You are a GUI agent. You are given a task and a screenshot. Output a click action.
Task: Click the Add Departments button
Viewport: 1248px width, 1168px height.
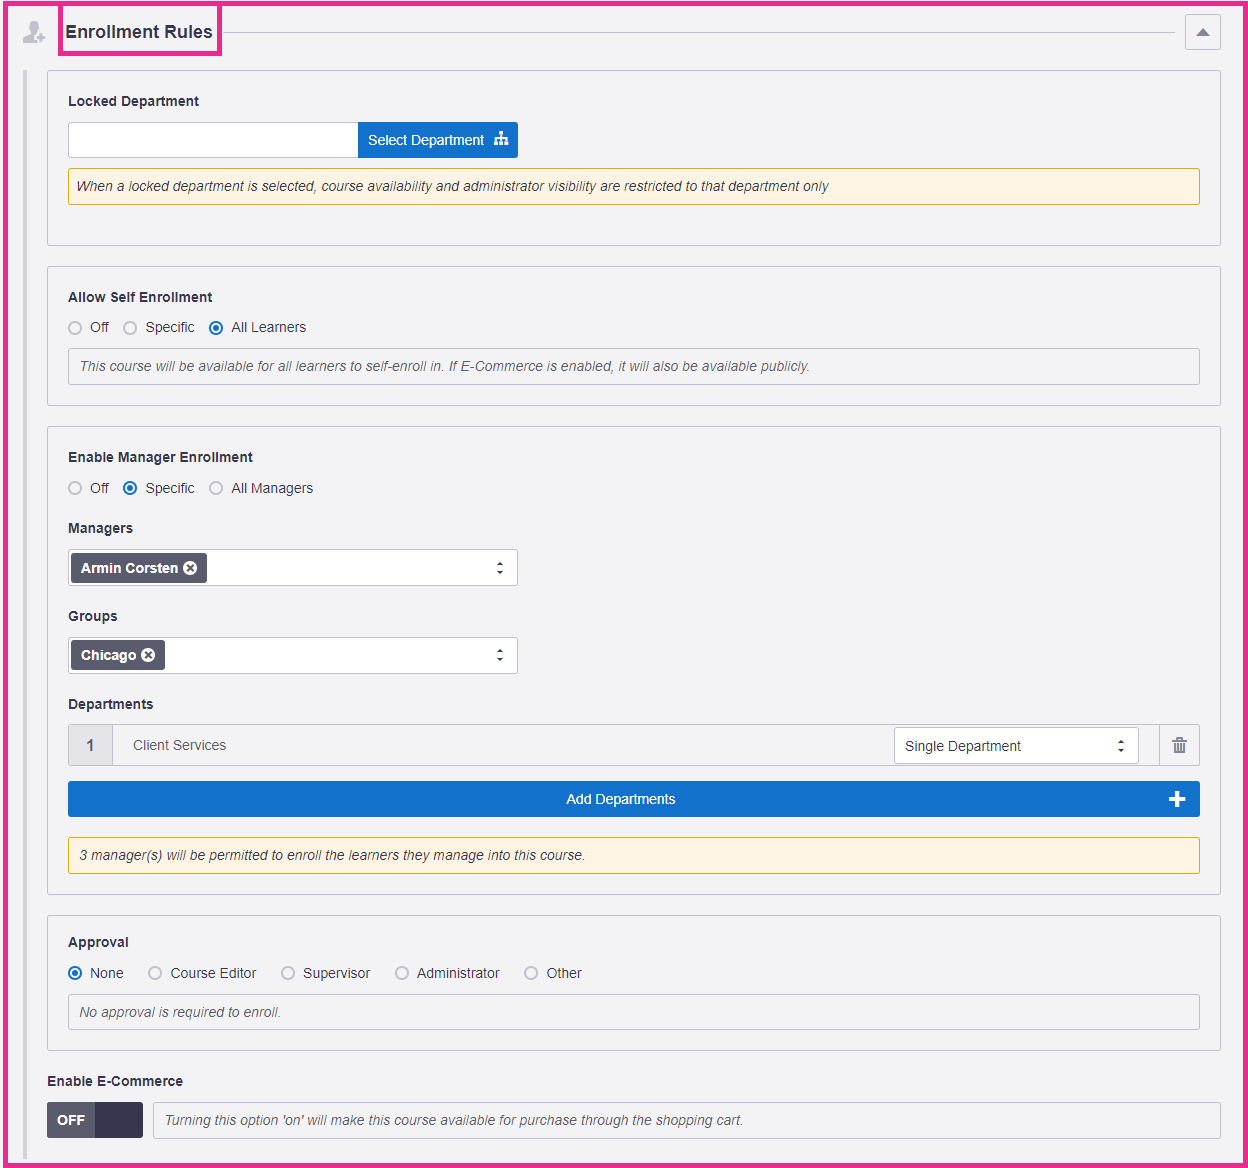620,799
